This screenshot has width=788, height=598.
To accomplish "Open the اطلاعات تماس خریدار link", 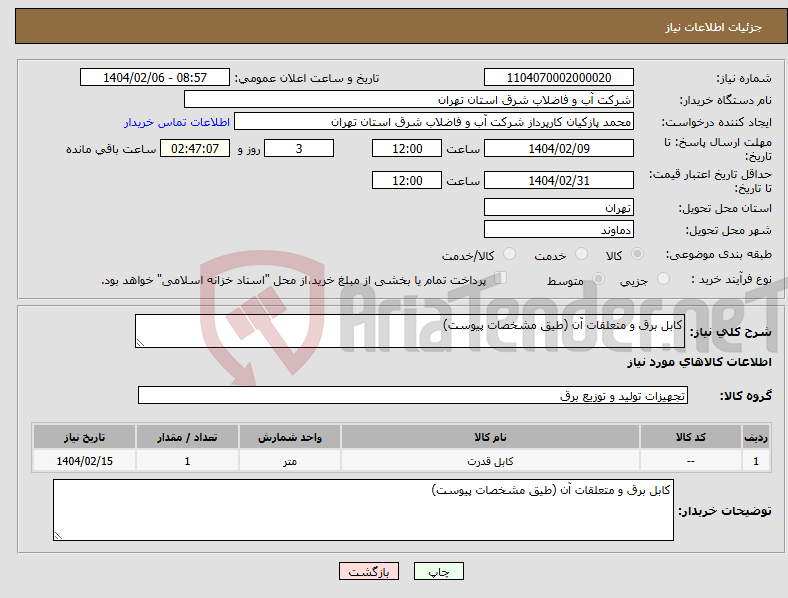I will coord(177,122).
